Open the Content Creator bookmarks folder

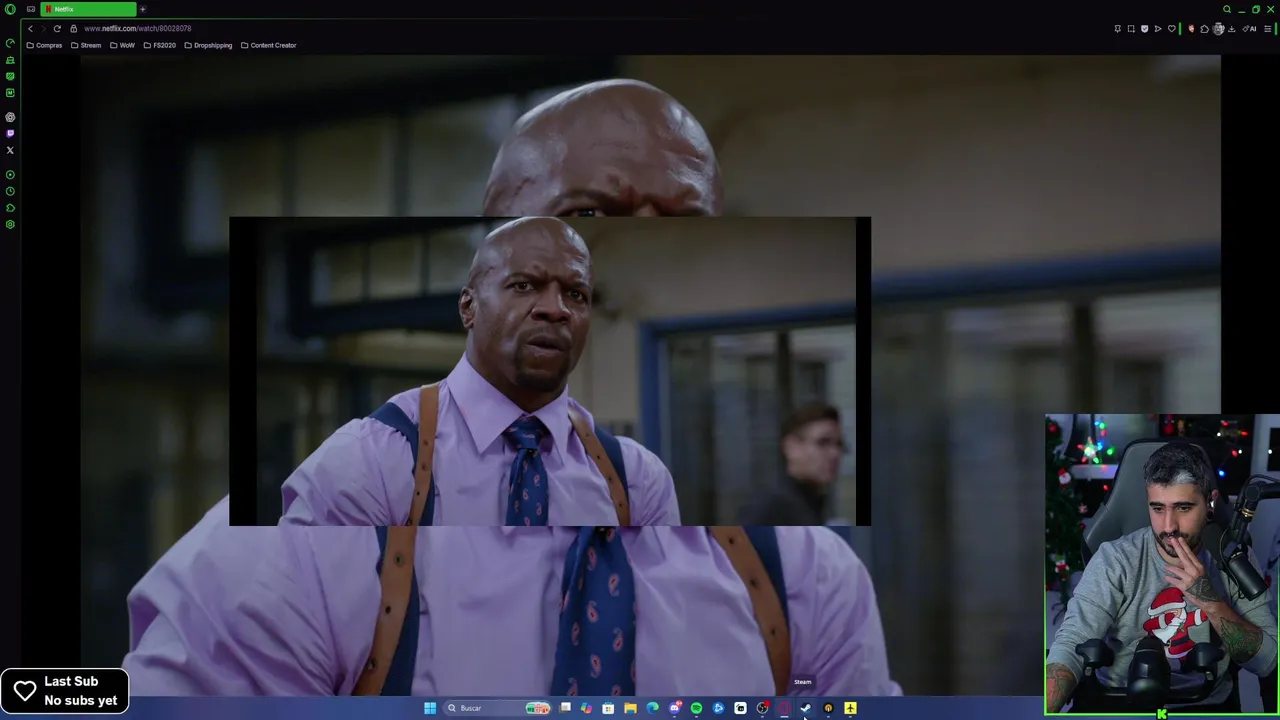(x=268, y=45)
